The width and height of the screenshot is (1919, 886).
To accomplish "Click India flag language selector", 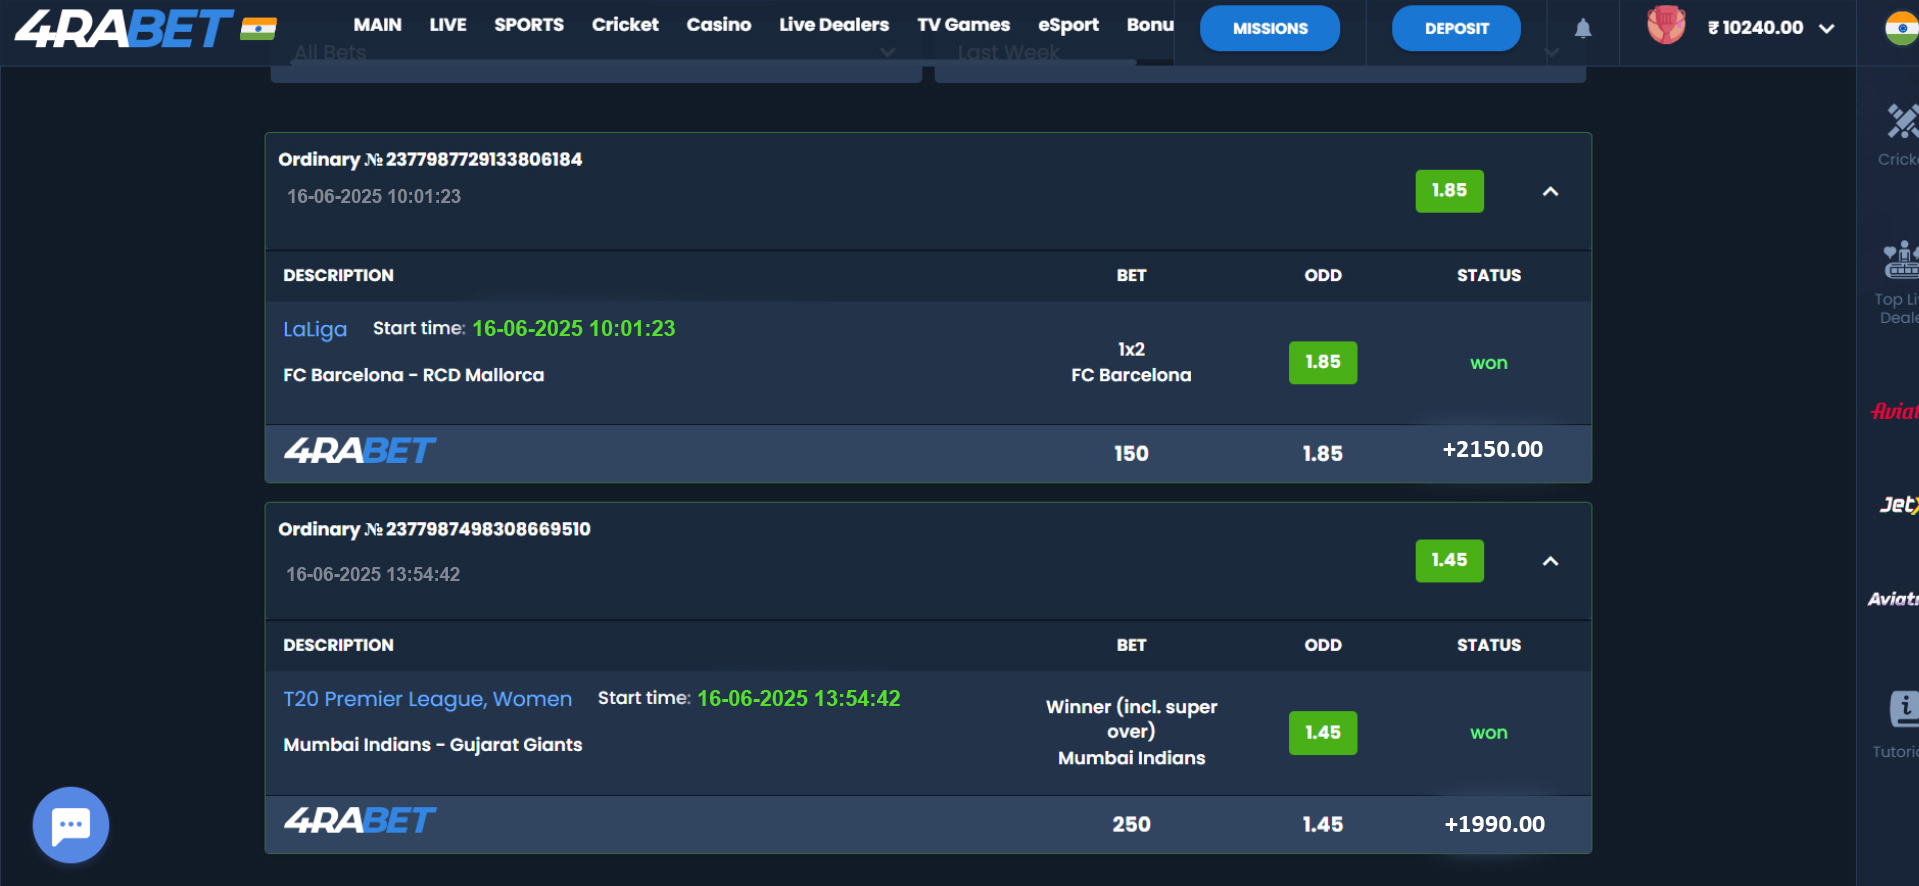I will 1900,28.
